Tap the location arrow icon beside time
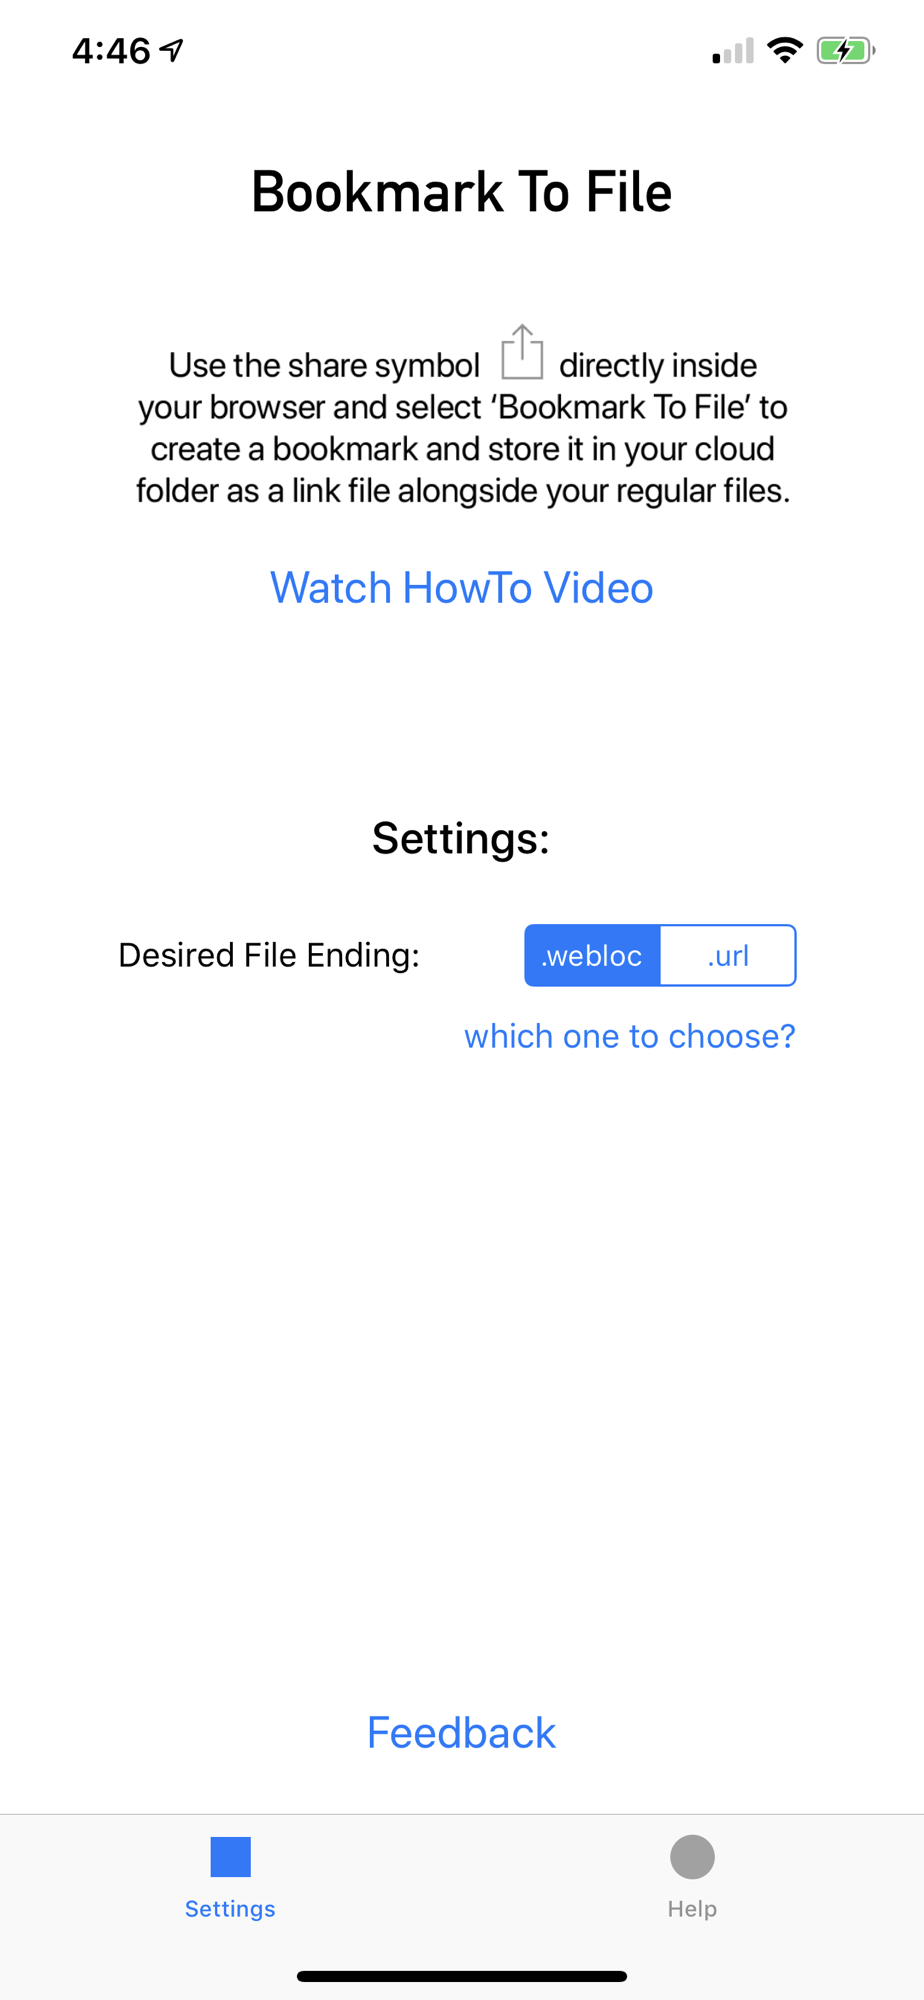Screen dimensions: 924x2000 click(x=172, y=50)
